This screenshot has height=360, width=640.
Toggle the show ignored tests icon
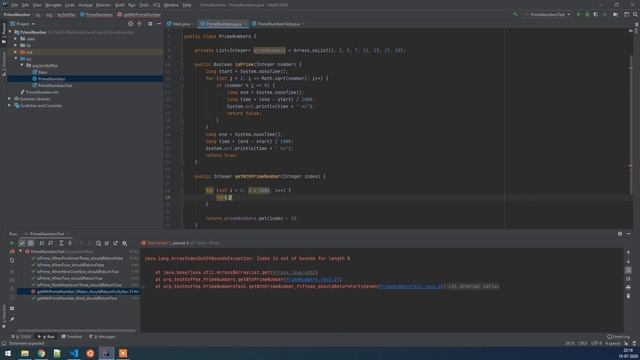click(31, 243)
